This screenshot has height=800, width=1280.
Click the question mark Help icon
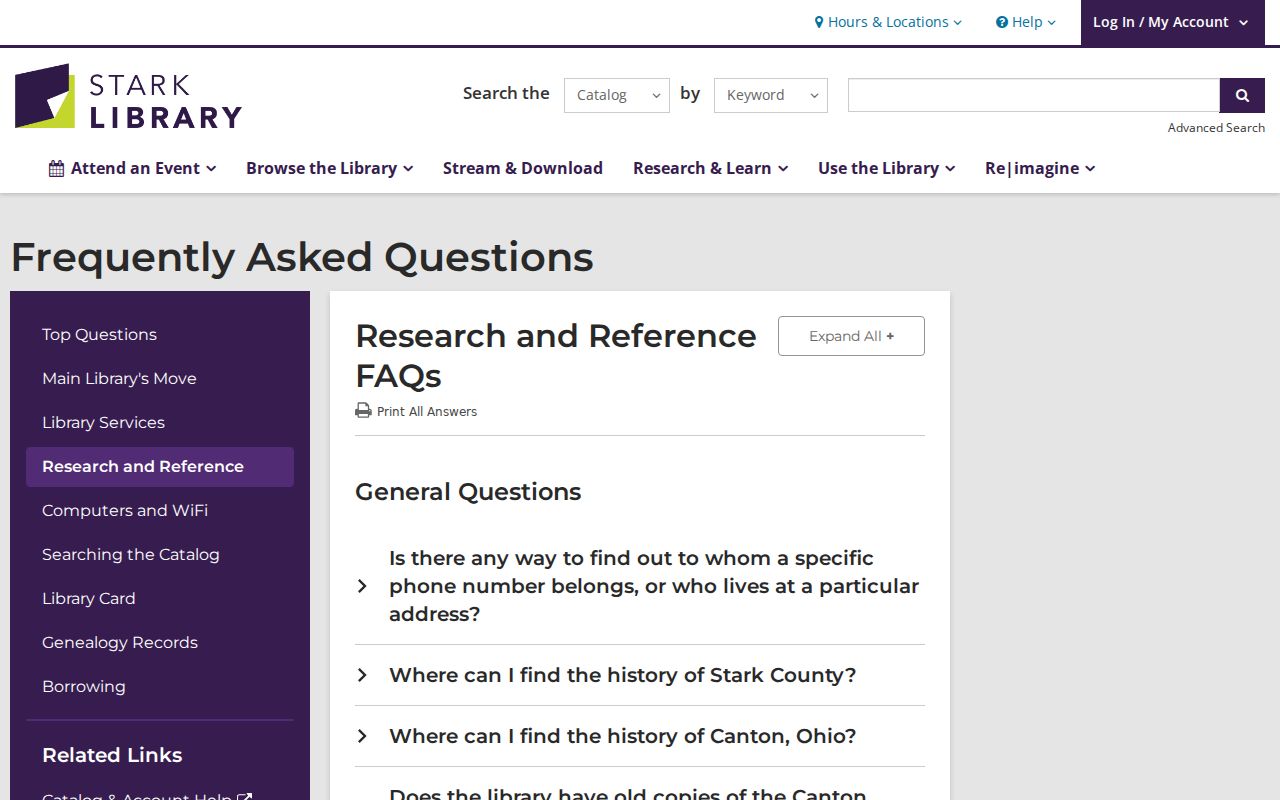pyautogui.click(x=1002, y=22)
